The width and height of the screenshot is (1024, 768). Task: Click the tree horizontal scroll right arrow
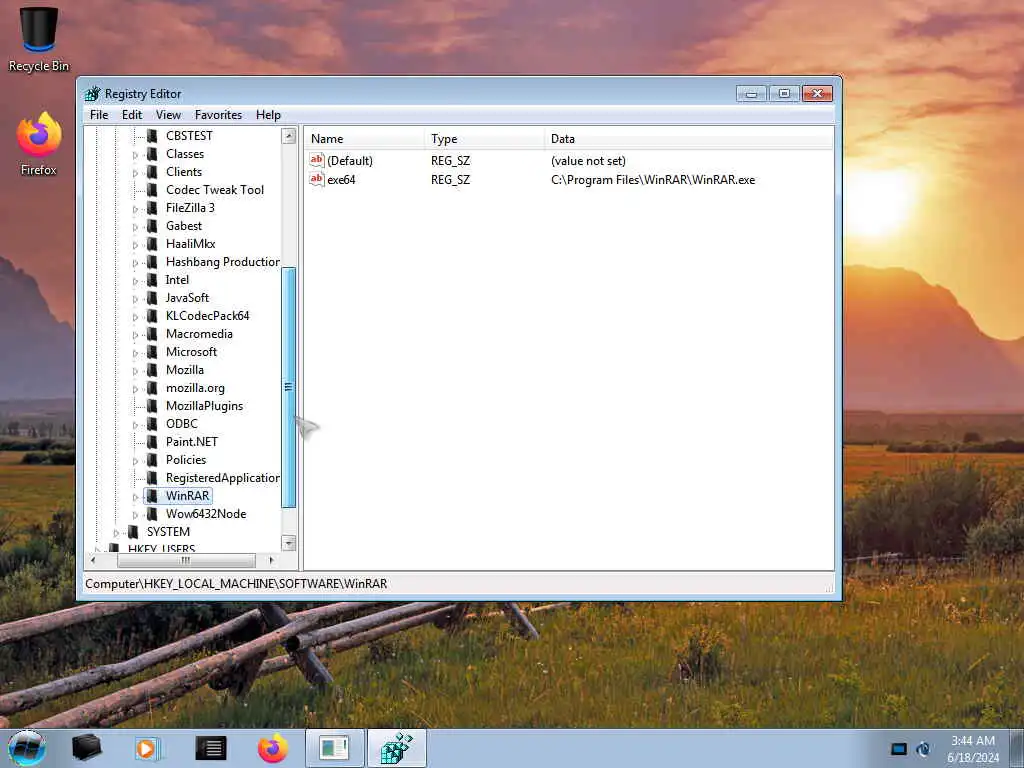coord(272,560)
